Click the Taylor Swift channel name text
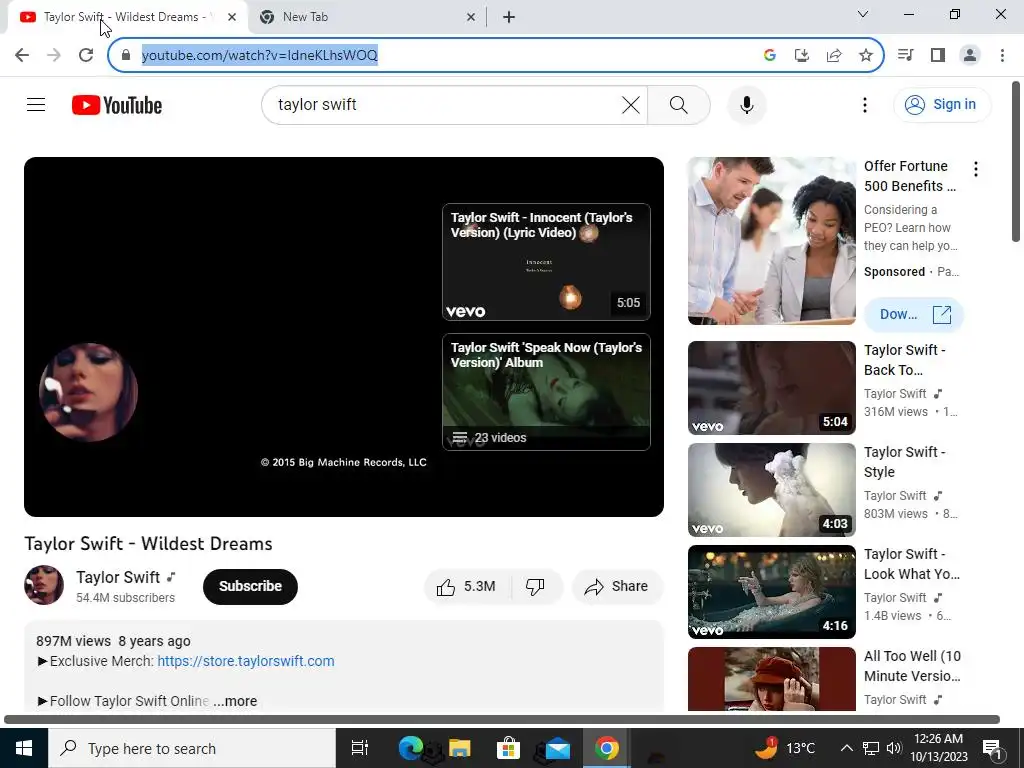 [118, 577]
